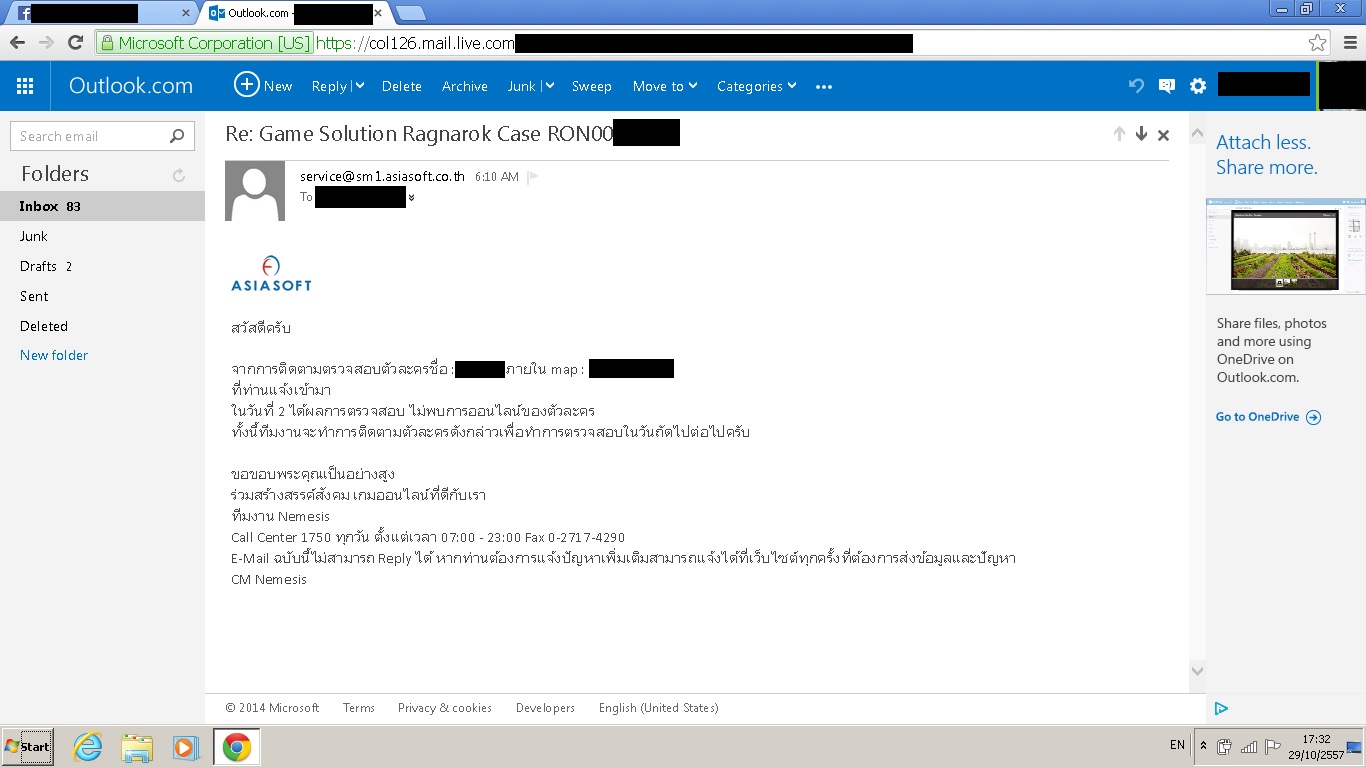Click the sender avatar picture
Image resolution: width=1366 pixels, height=768 pixels.
[x=255, y=190]
